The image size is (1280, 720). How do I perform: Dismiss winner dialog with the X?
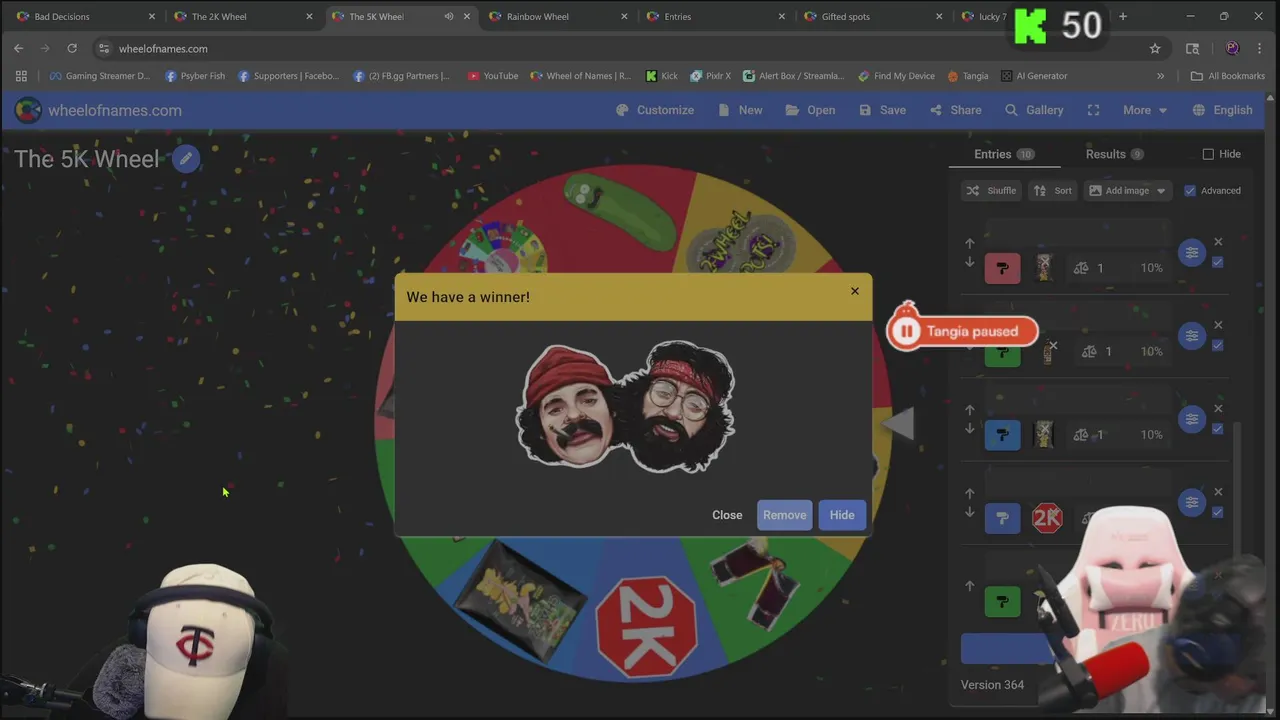pos(854,291)
